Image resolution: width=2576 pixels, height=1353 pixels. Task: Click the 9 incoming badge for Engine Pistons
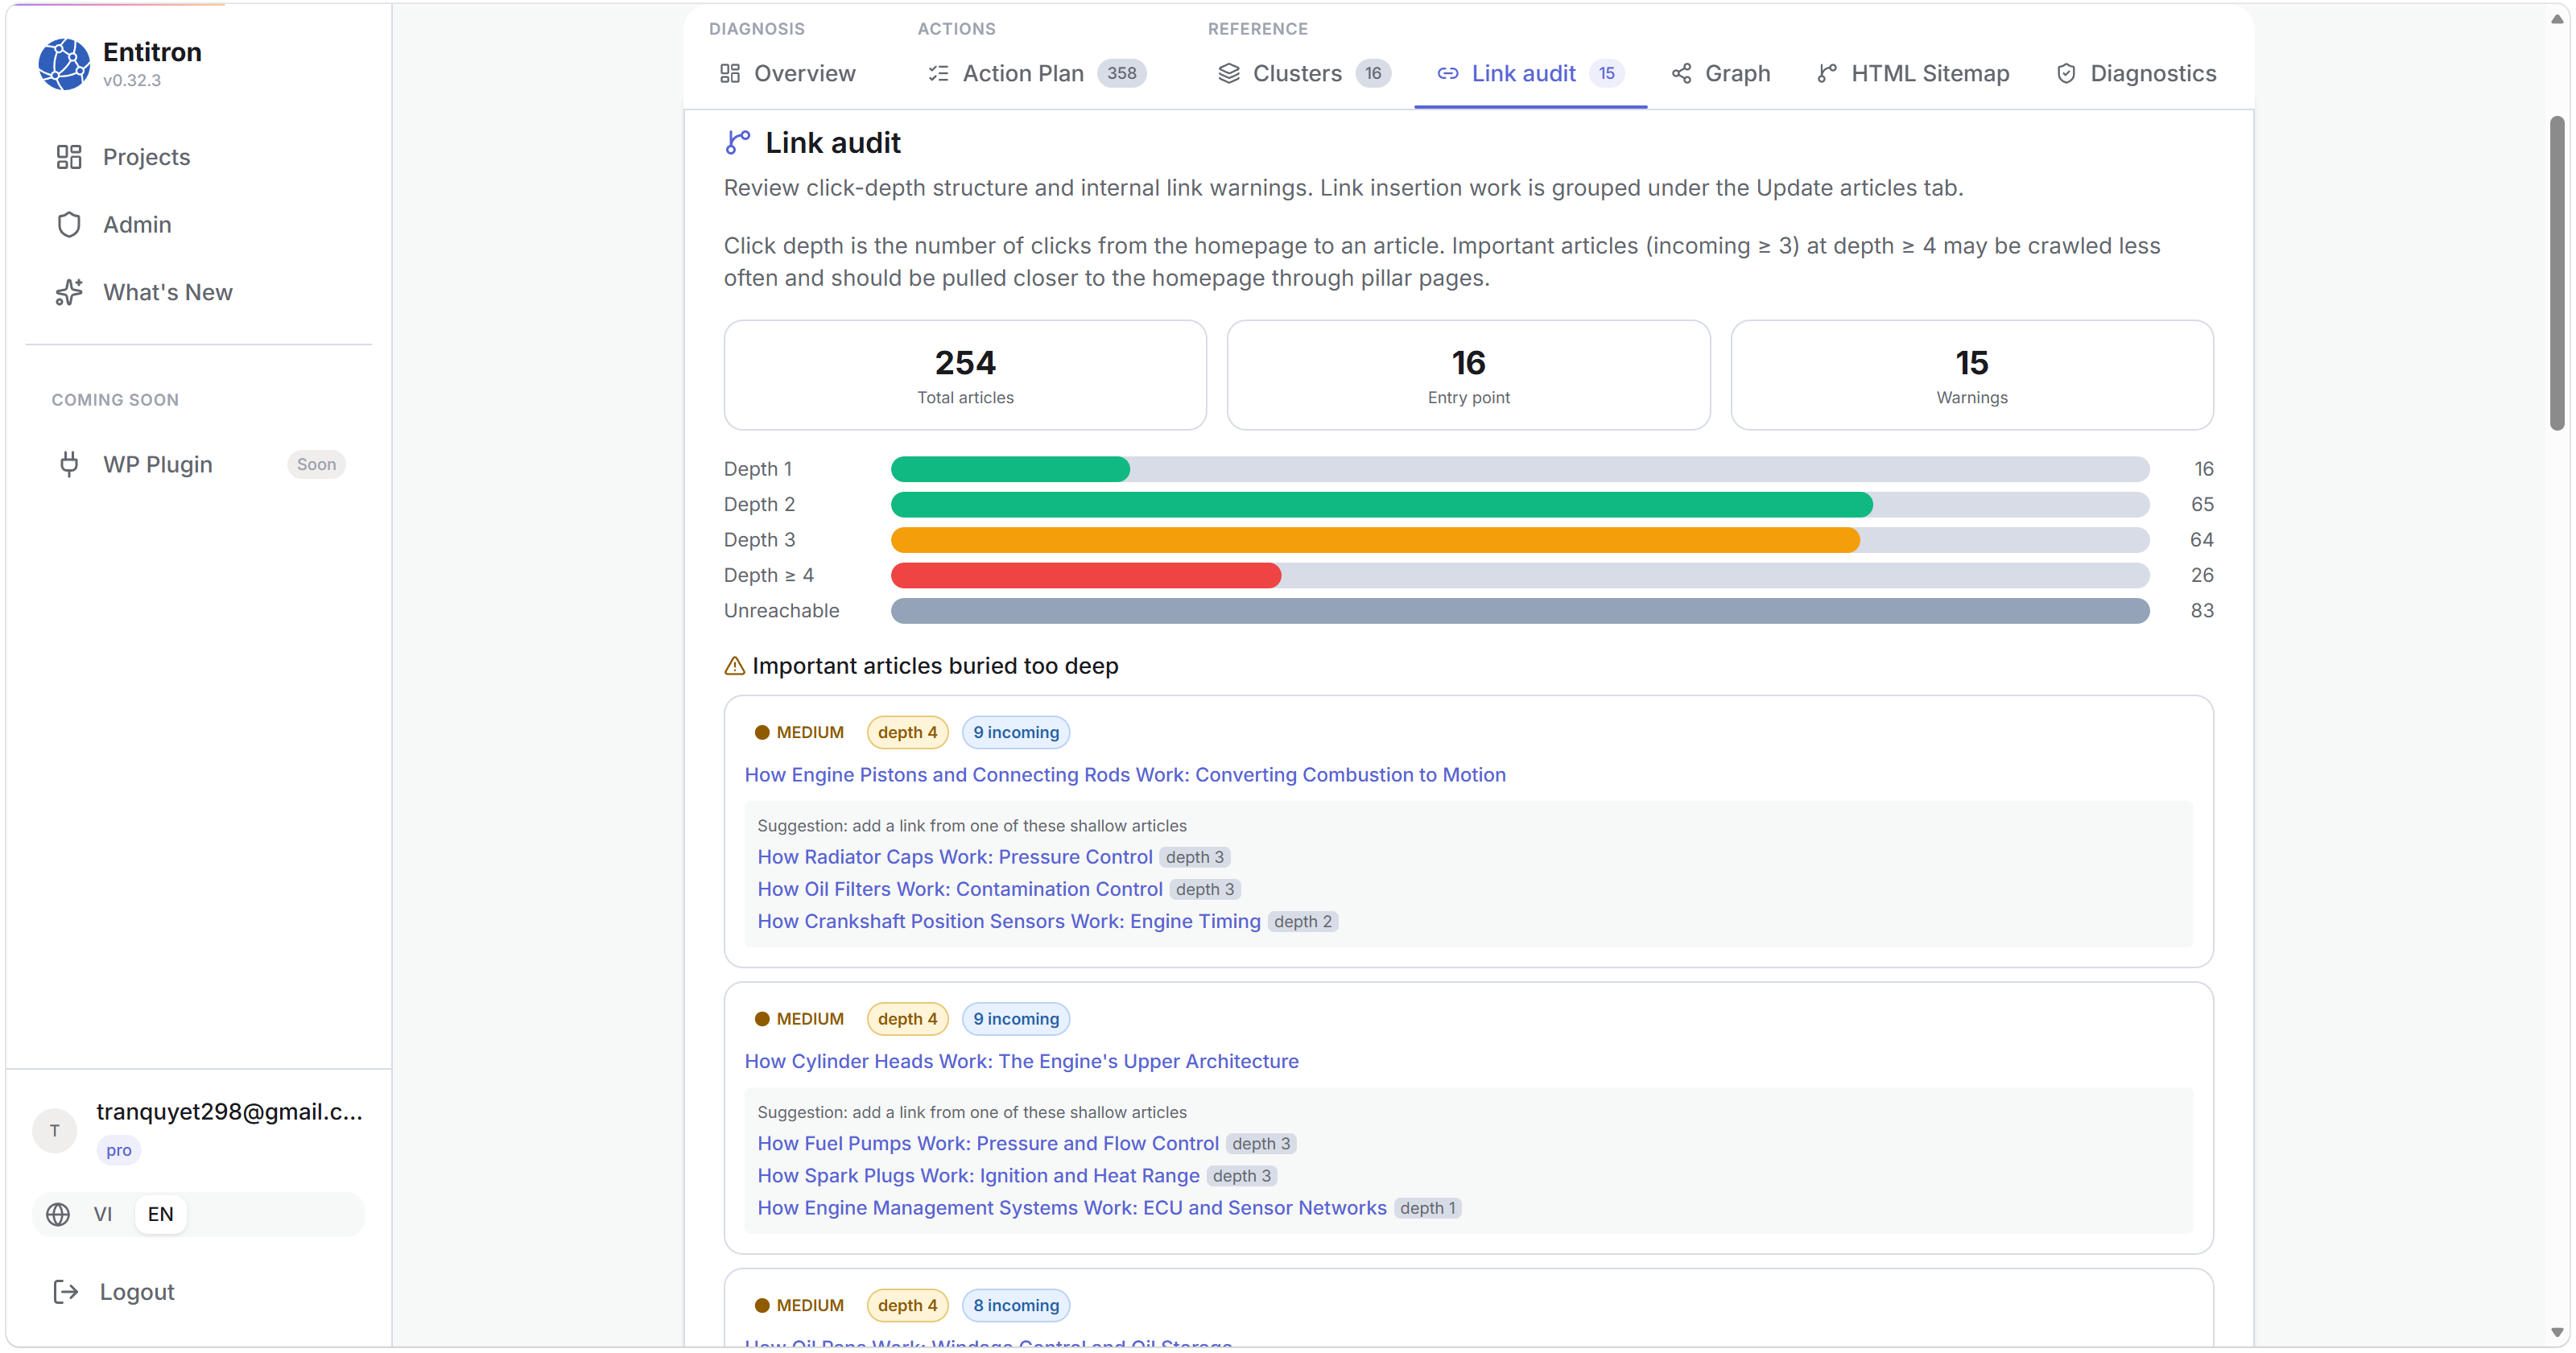pyautogui.click(x=1016, y=732)
